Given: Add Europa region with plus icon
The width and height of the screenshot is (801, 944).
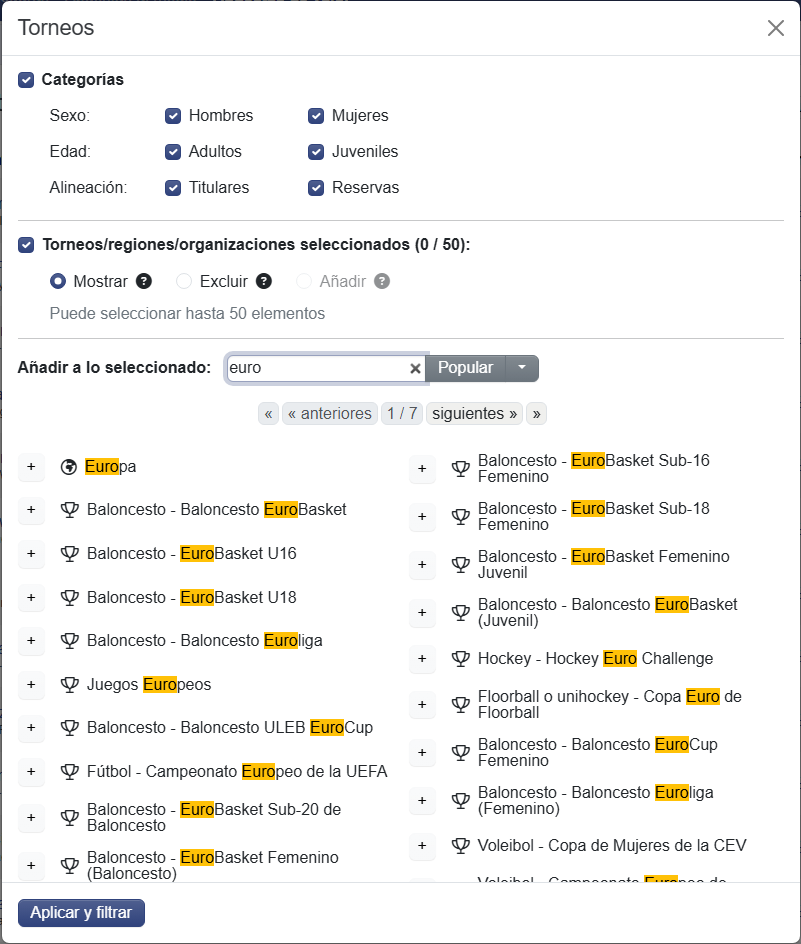Looking at the screenshot, I should pos(31,467).
